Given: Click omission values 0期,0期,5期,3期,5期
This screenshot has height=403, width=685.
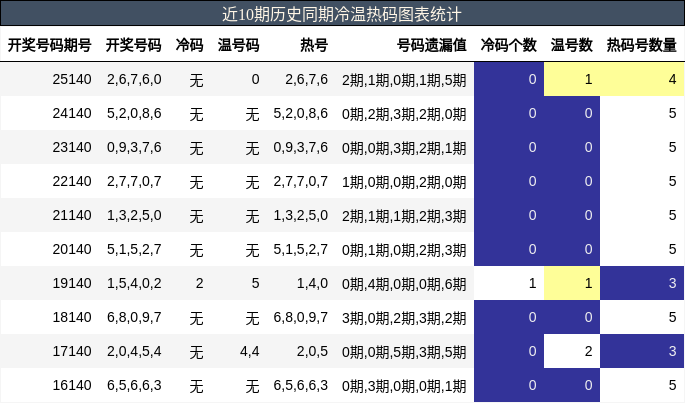Looking at the screenshot, I should [x=404, y=352].
